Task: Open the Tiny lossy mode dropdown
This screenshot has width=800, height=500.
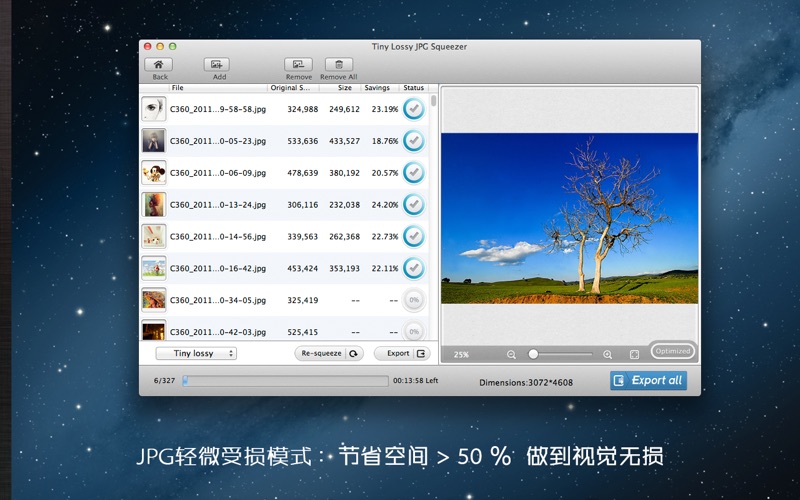Action: click(197, 353)
